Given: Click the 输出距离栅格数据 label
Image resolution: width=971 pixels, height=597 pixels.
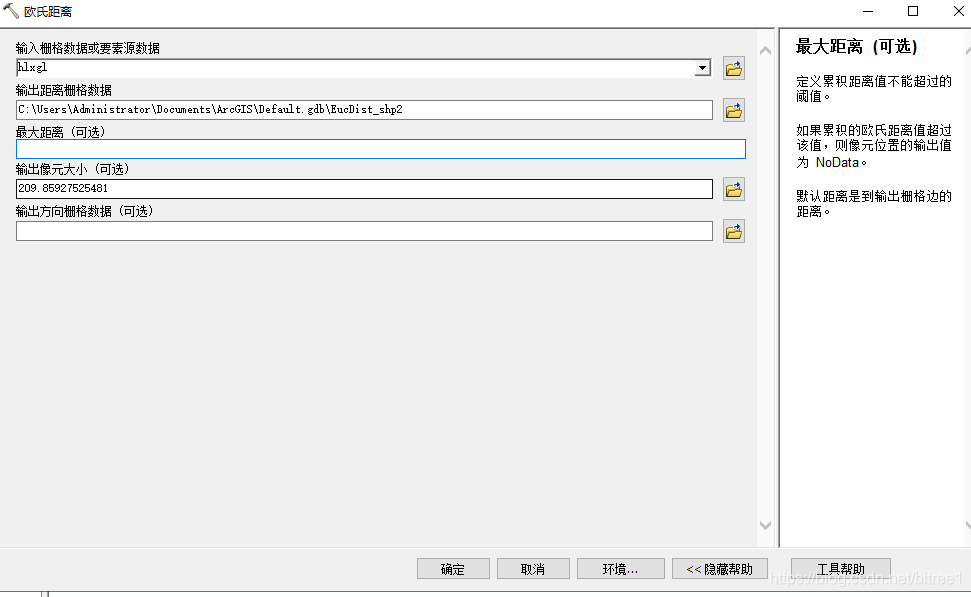Looking at the screenshot, I should [63, 90].
